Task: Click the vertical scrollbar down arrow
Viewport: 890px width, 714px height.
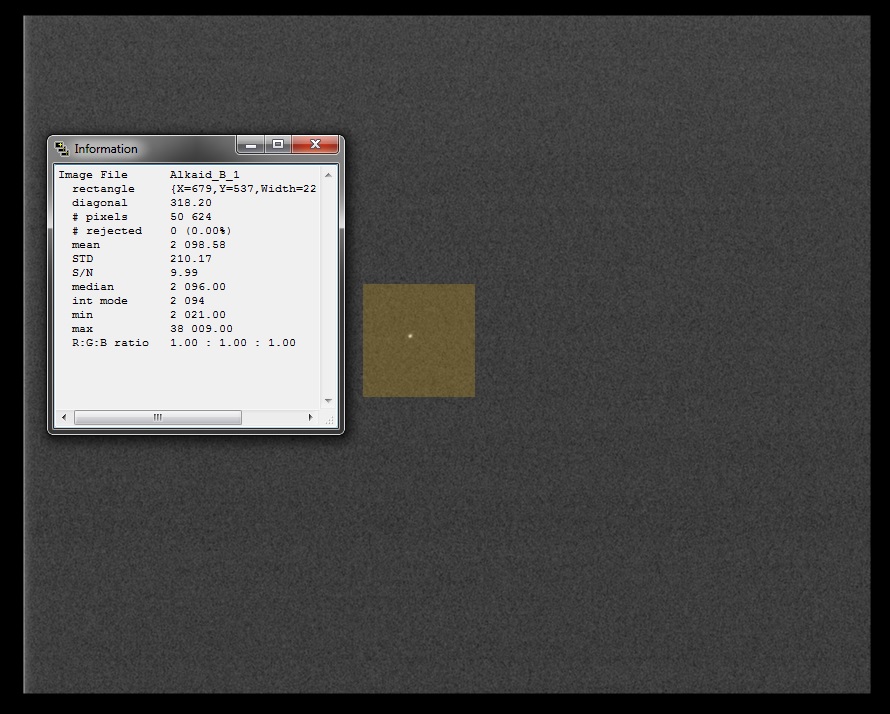Action: (329, 401)
